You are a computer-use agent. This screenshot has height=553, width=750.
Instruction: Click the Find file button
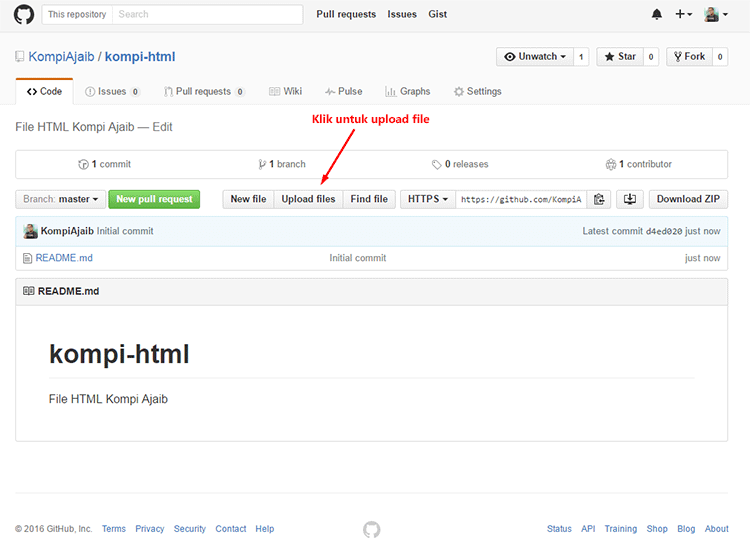pyautogui.click(x=369, y=199)
